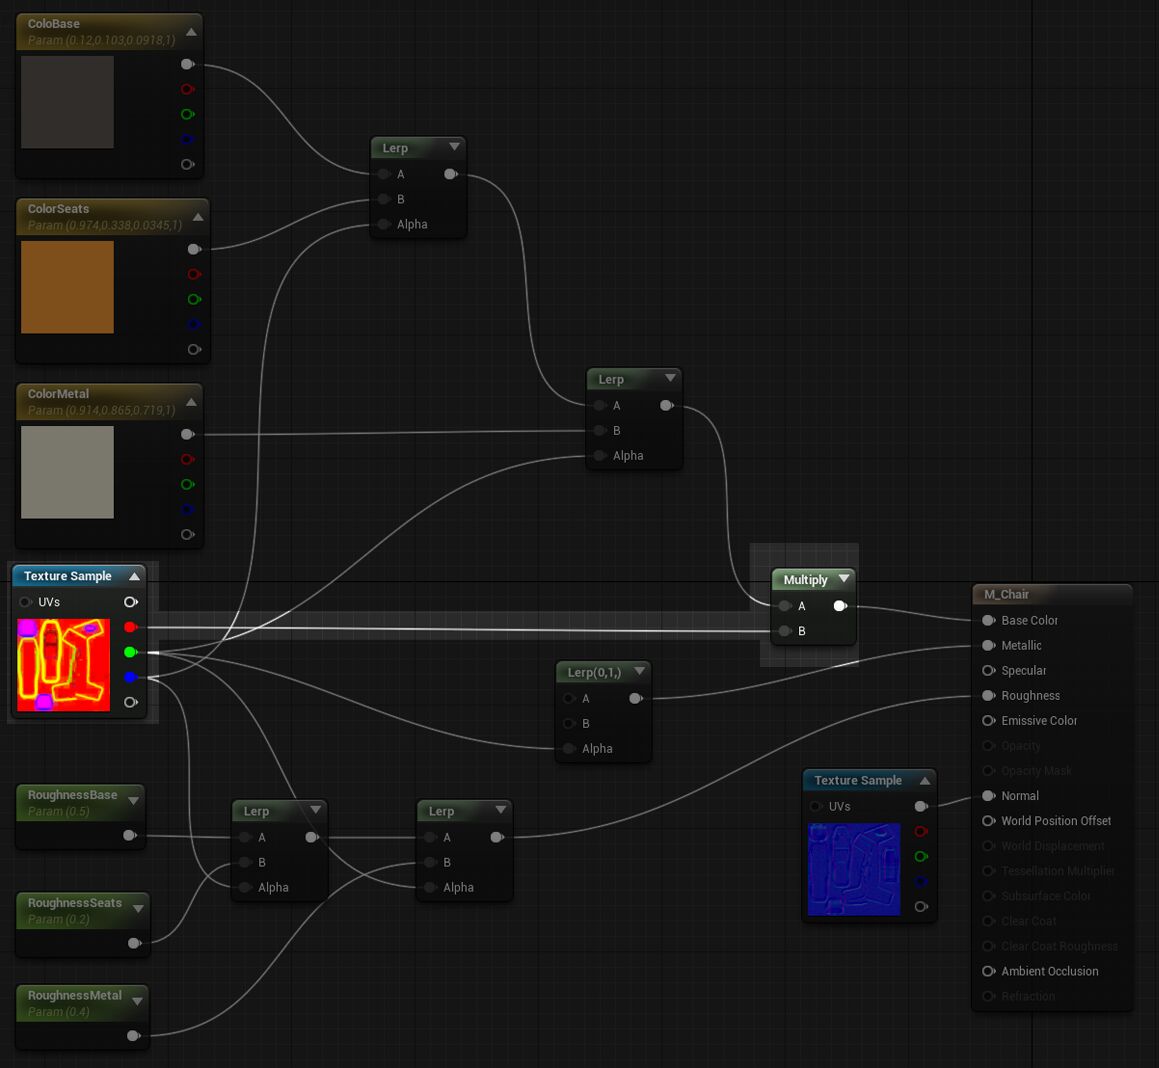This screenshot has width=1159, height=1068.
Task: Click the RoughnessMetal node output pin
Action: (x=133, y=1036)
